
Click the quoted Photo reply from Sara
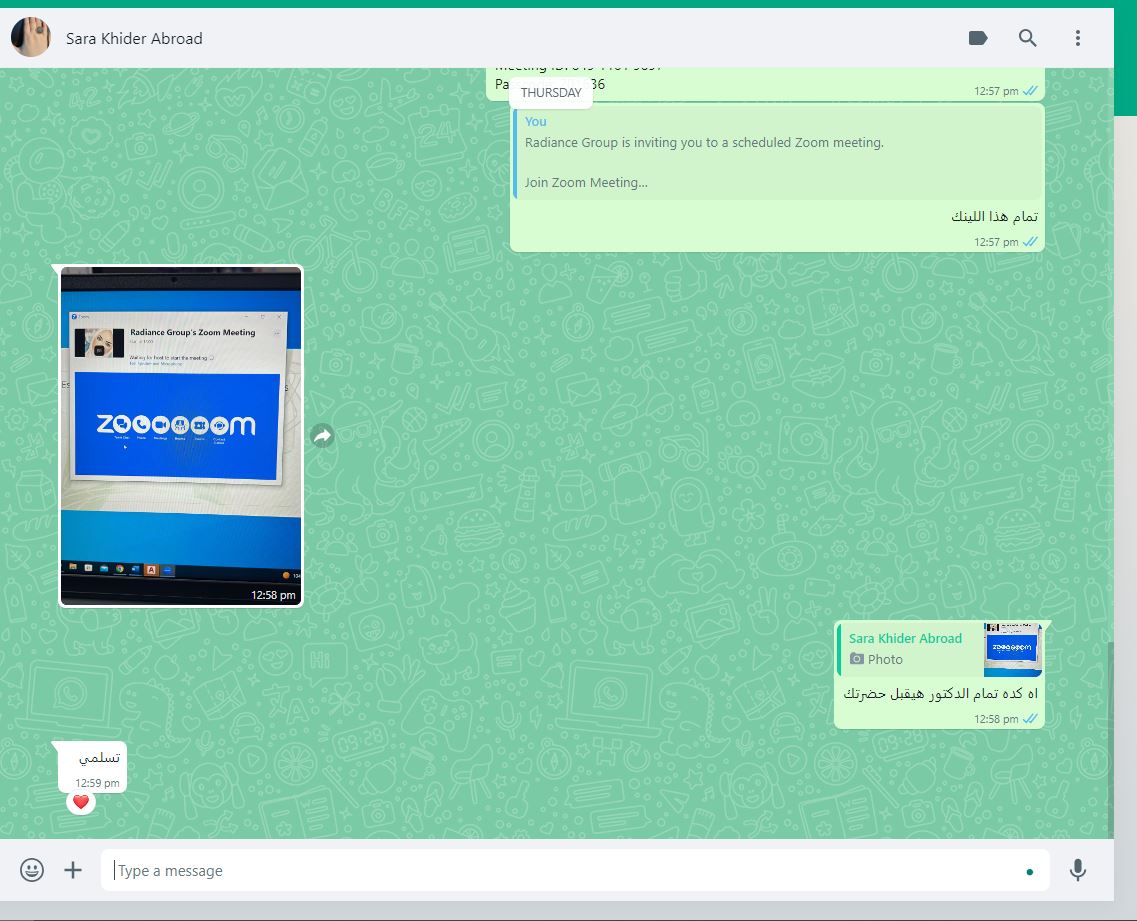(940, 649)
